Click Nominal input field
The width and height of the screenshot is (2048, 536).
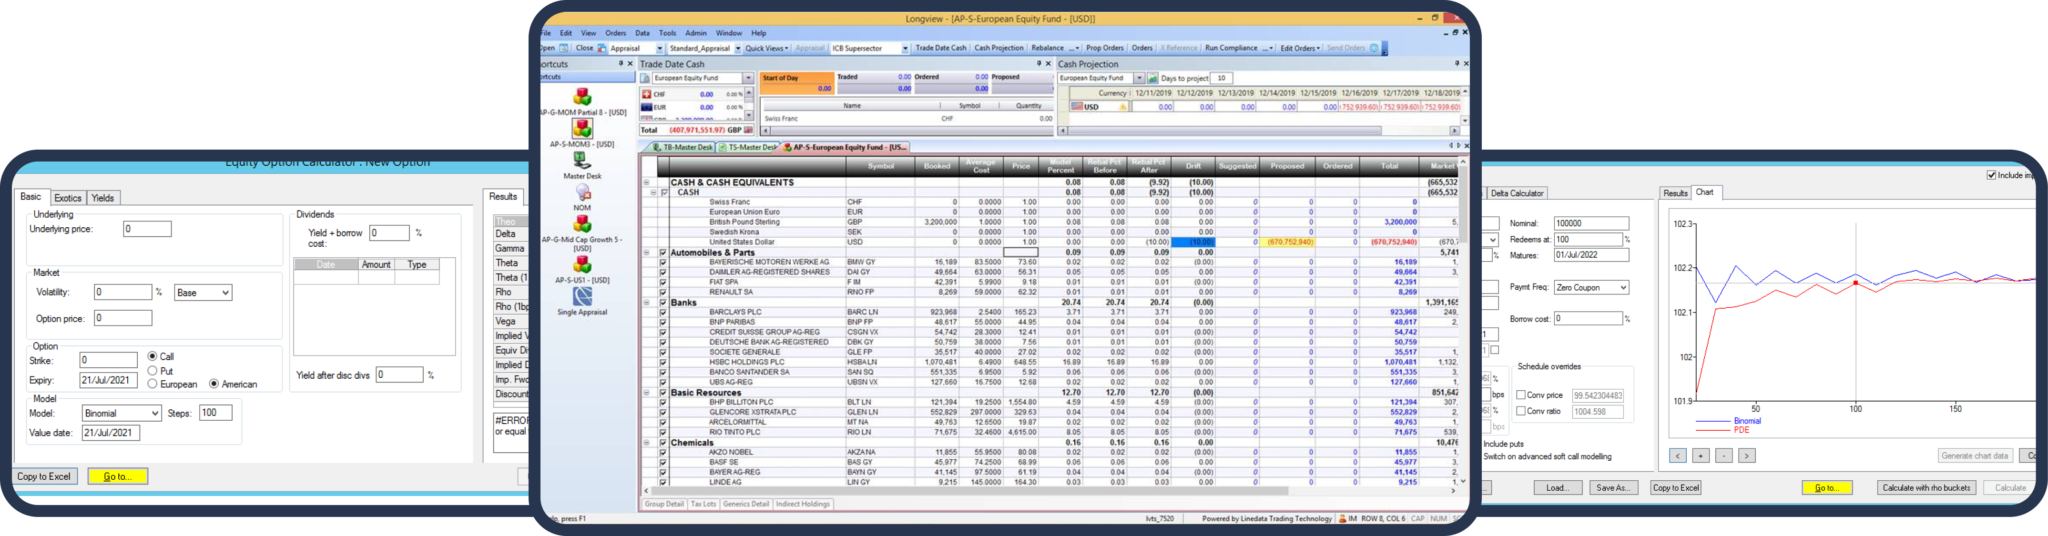click(1591, 224)
